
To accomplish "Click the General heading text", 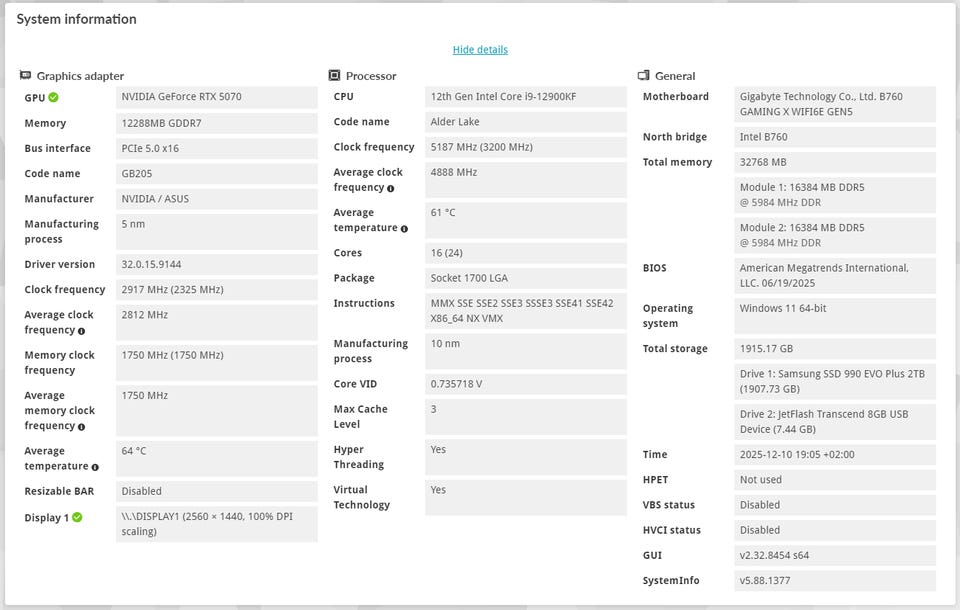I will pyautogui.click(x=675, y=76).
